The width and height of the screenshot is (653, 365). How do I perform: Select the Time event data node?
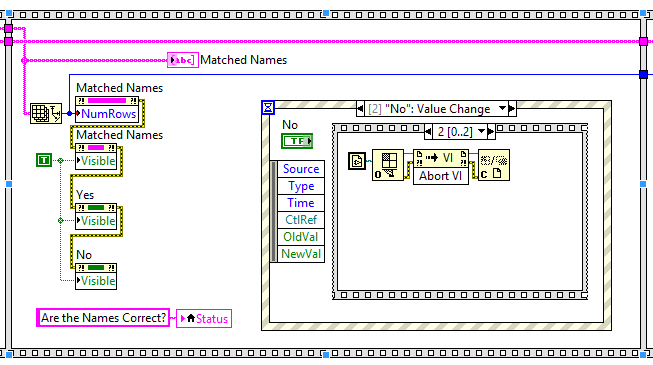coord(301,203)
